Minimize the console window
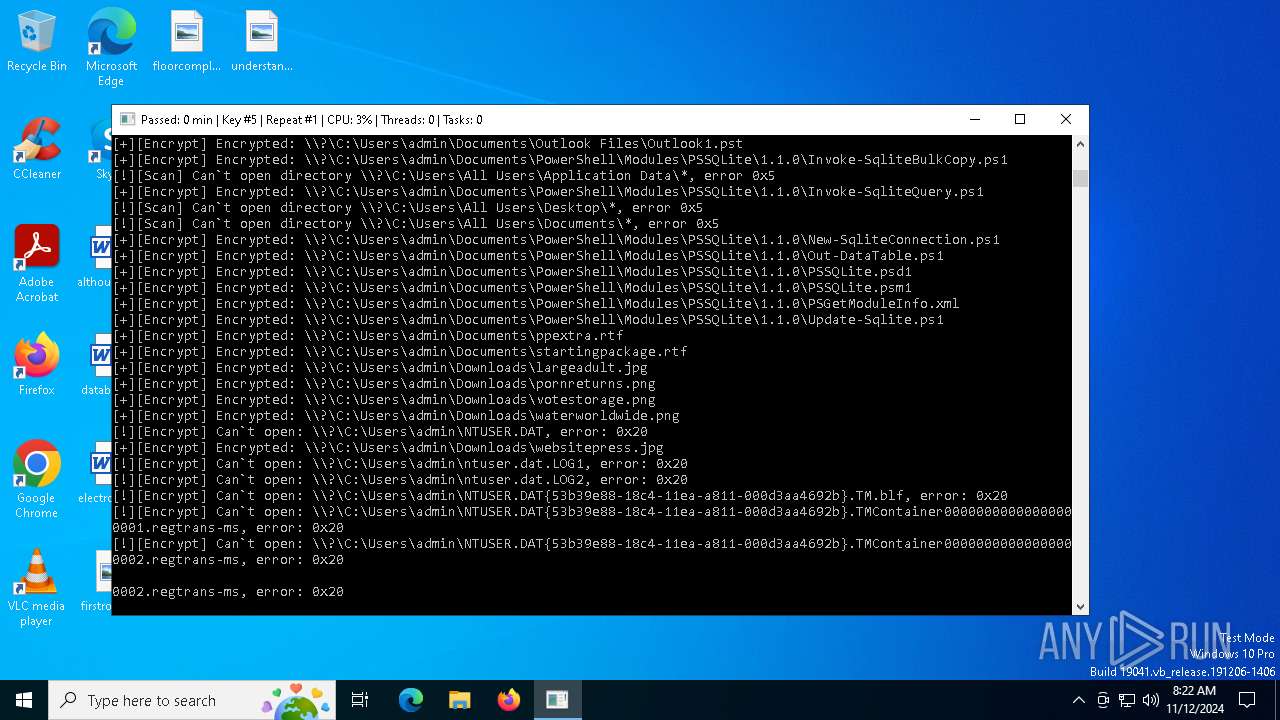1280x720 pixels. point(974,120)
